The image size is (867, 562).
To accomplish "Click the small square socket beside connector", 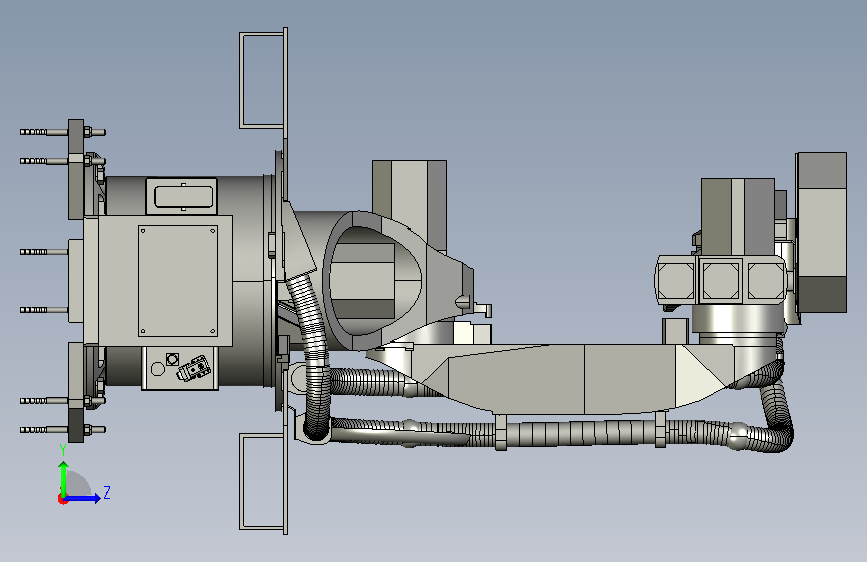I will 173,359.
